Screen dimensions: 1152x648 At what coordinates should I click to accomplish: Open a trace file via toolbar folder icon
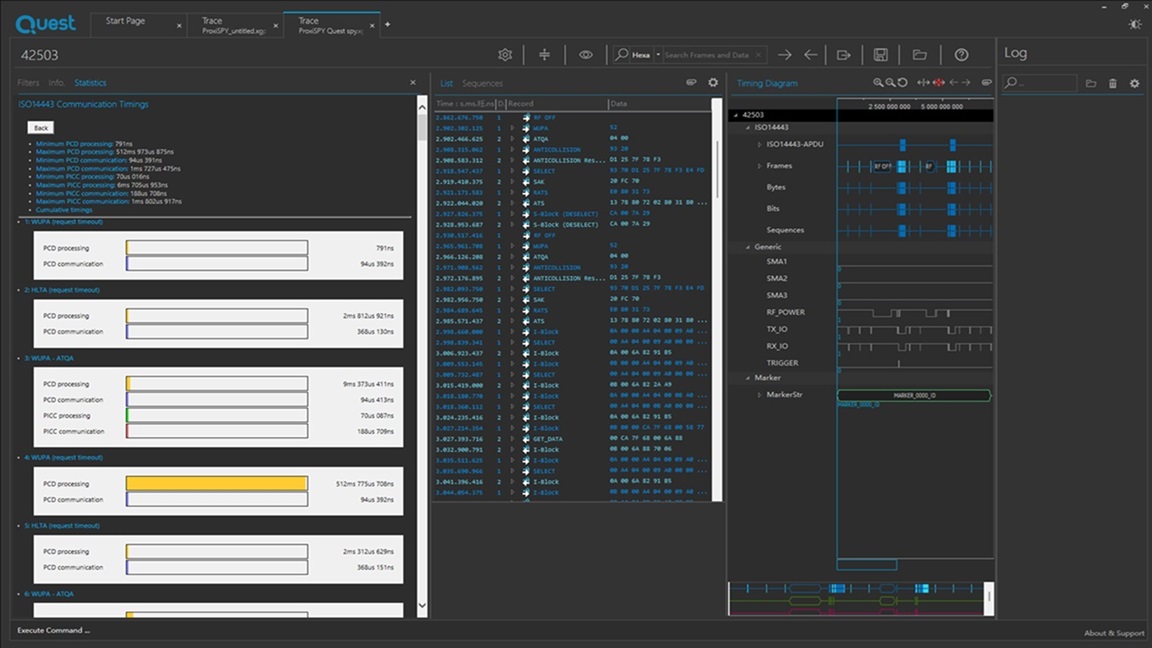(x=920, y=55)
